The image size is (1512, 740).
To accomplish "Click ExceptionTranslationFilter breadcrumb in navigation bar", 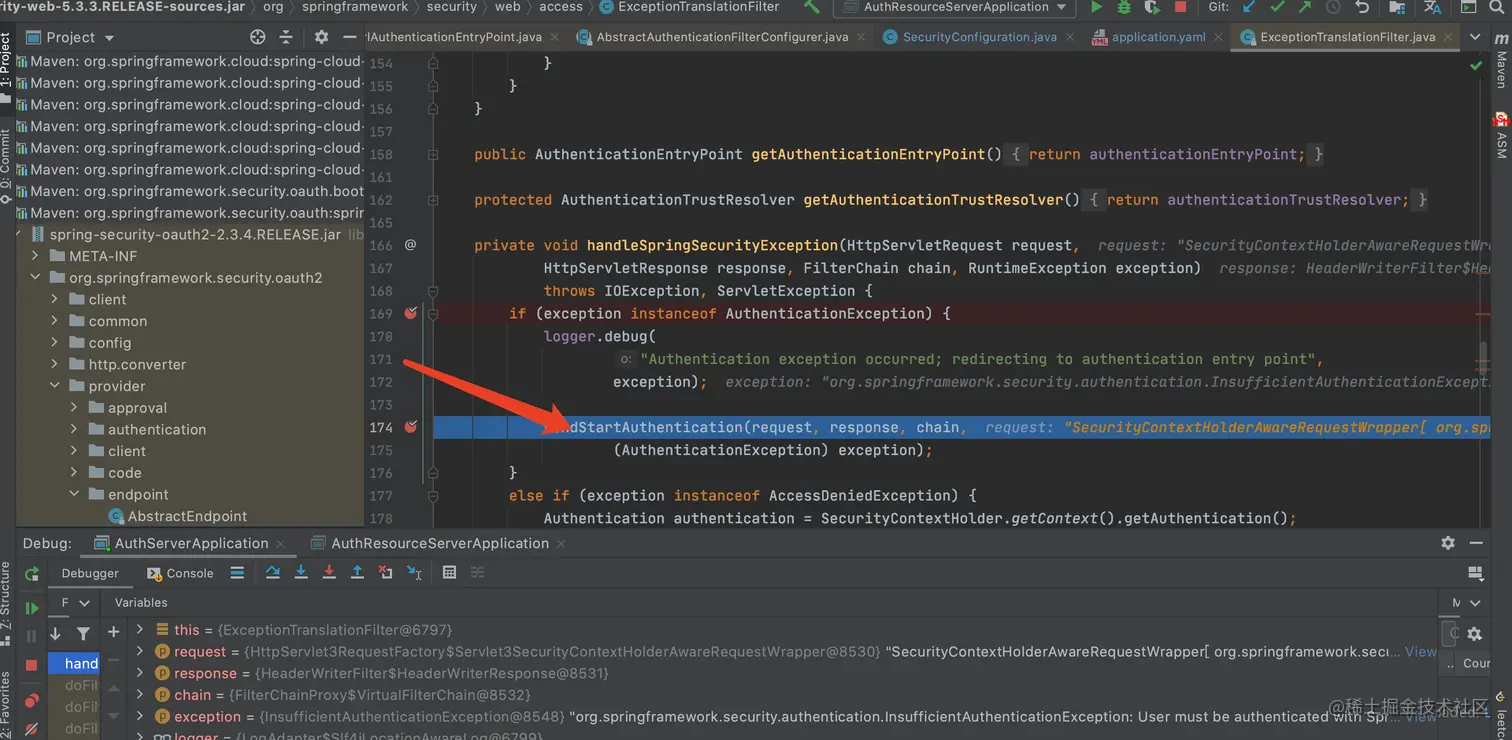I will [689, 7].
